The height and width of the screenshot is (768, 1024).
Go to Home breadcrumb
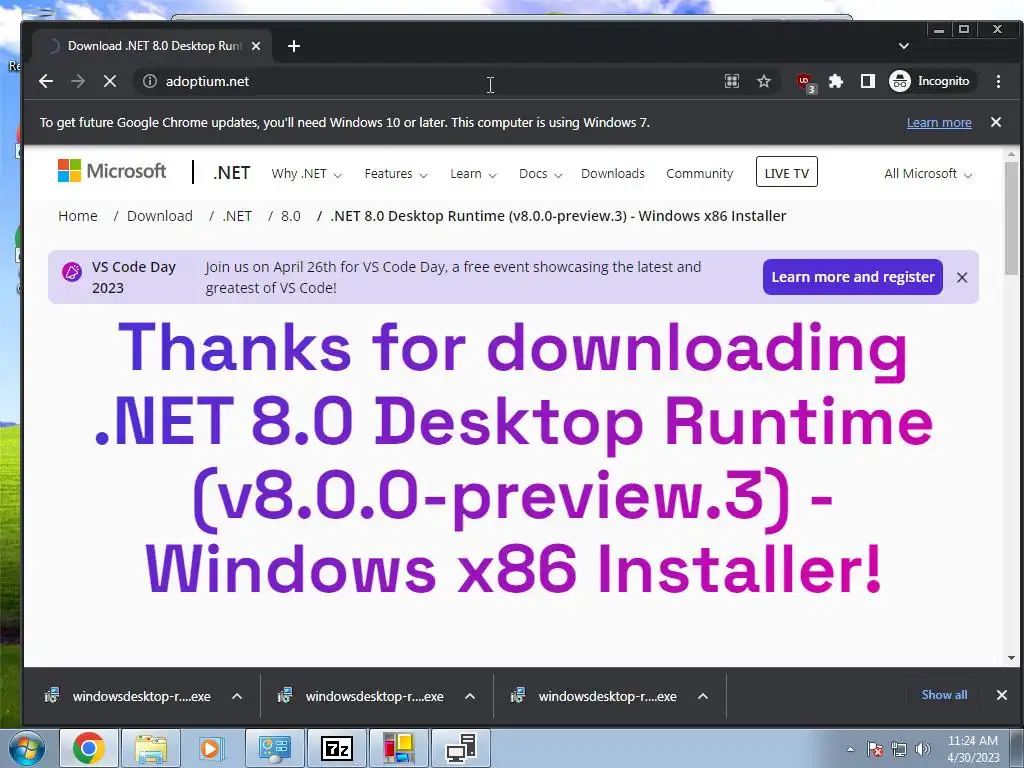(78, 216)
